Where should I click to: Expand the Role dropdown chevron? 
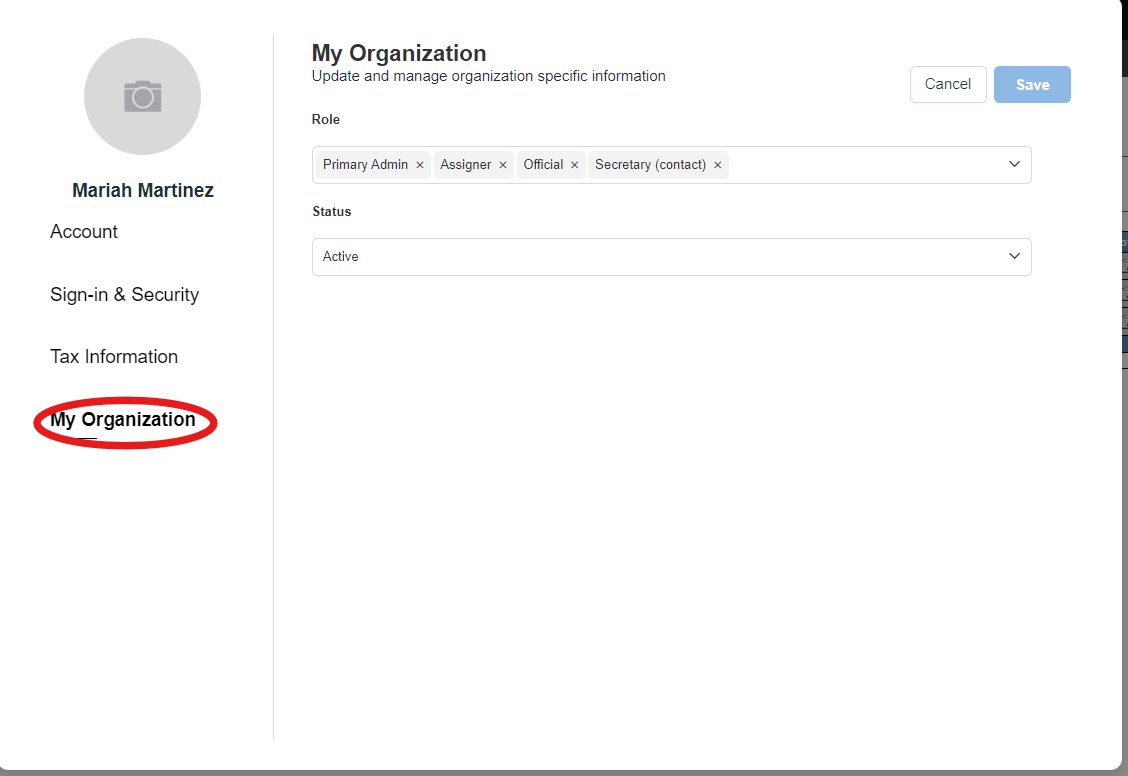point(1014,164)
